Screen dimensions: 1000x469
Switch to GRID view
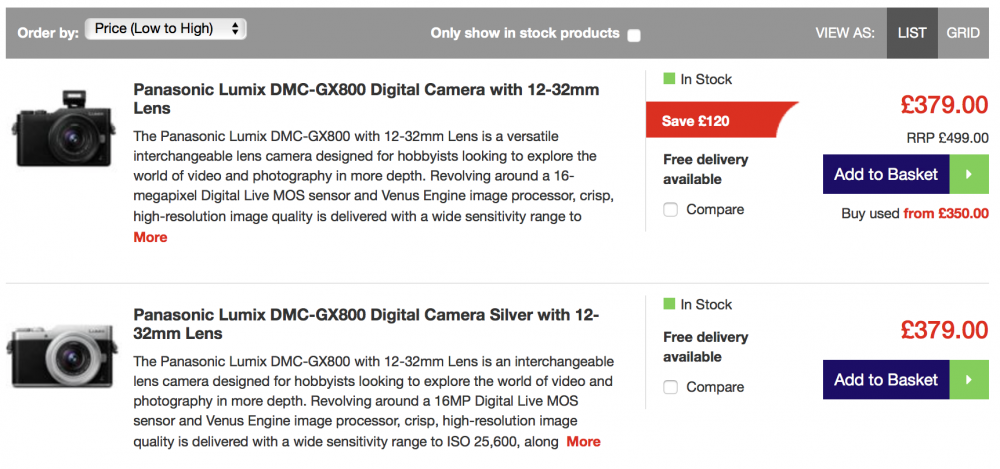[963, 33]
